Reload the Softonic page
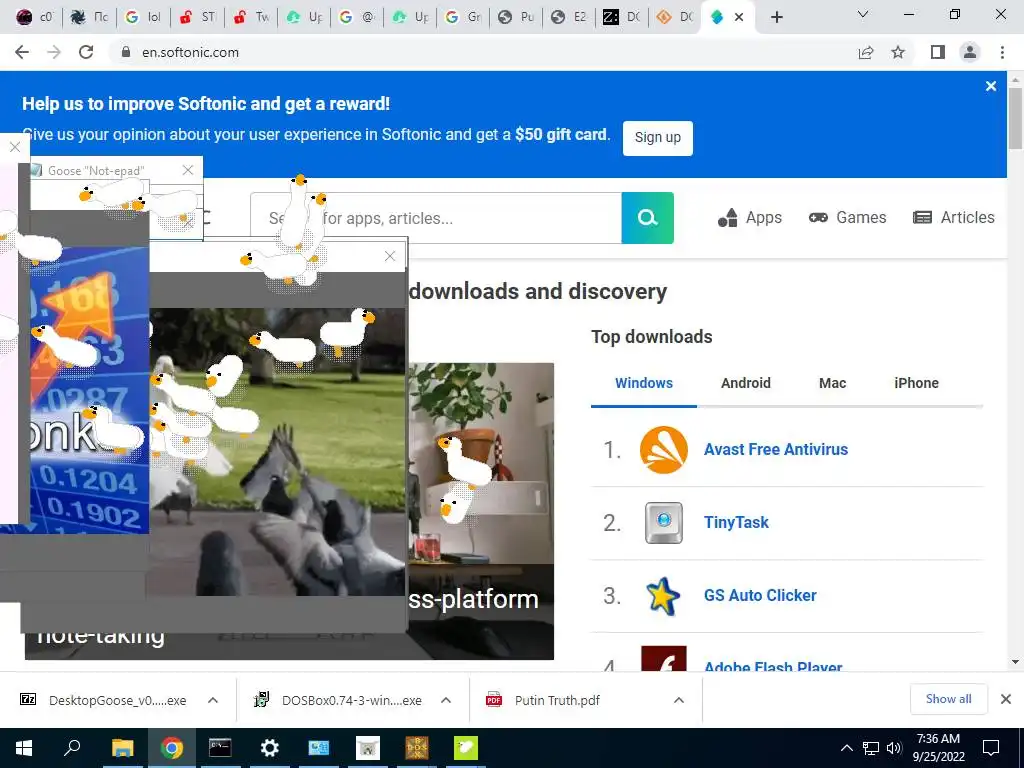Image resolution: width=1024 pixels, height=768 pixels. point(86,52)
